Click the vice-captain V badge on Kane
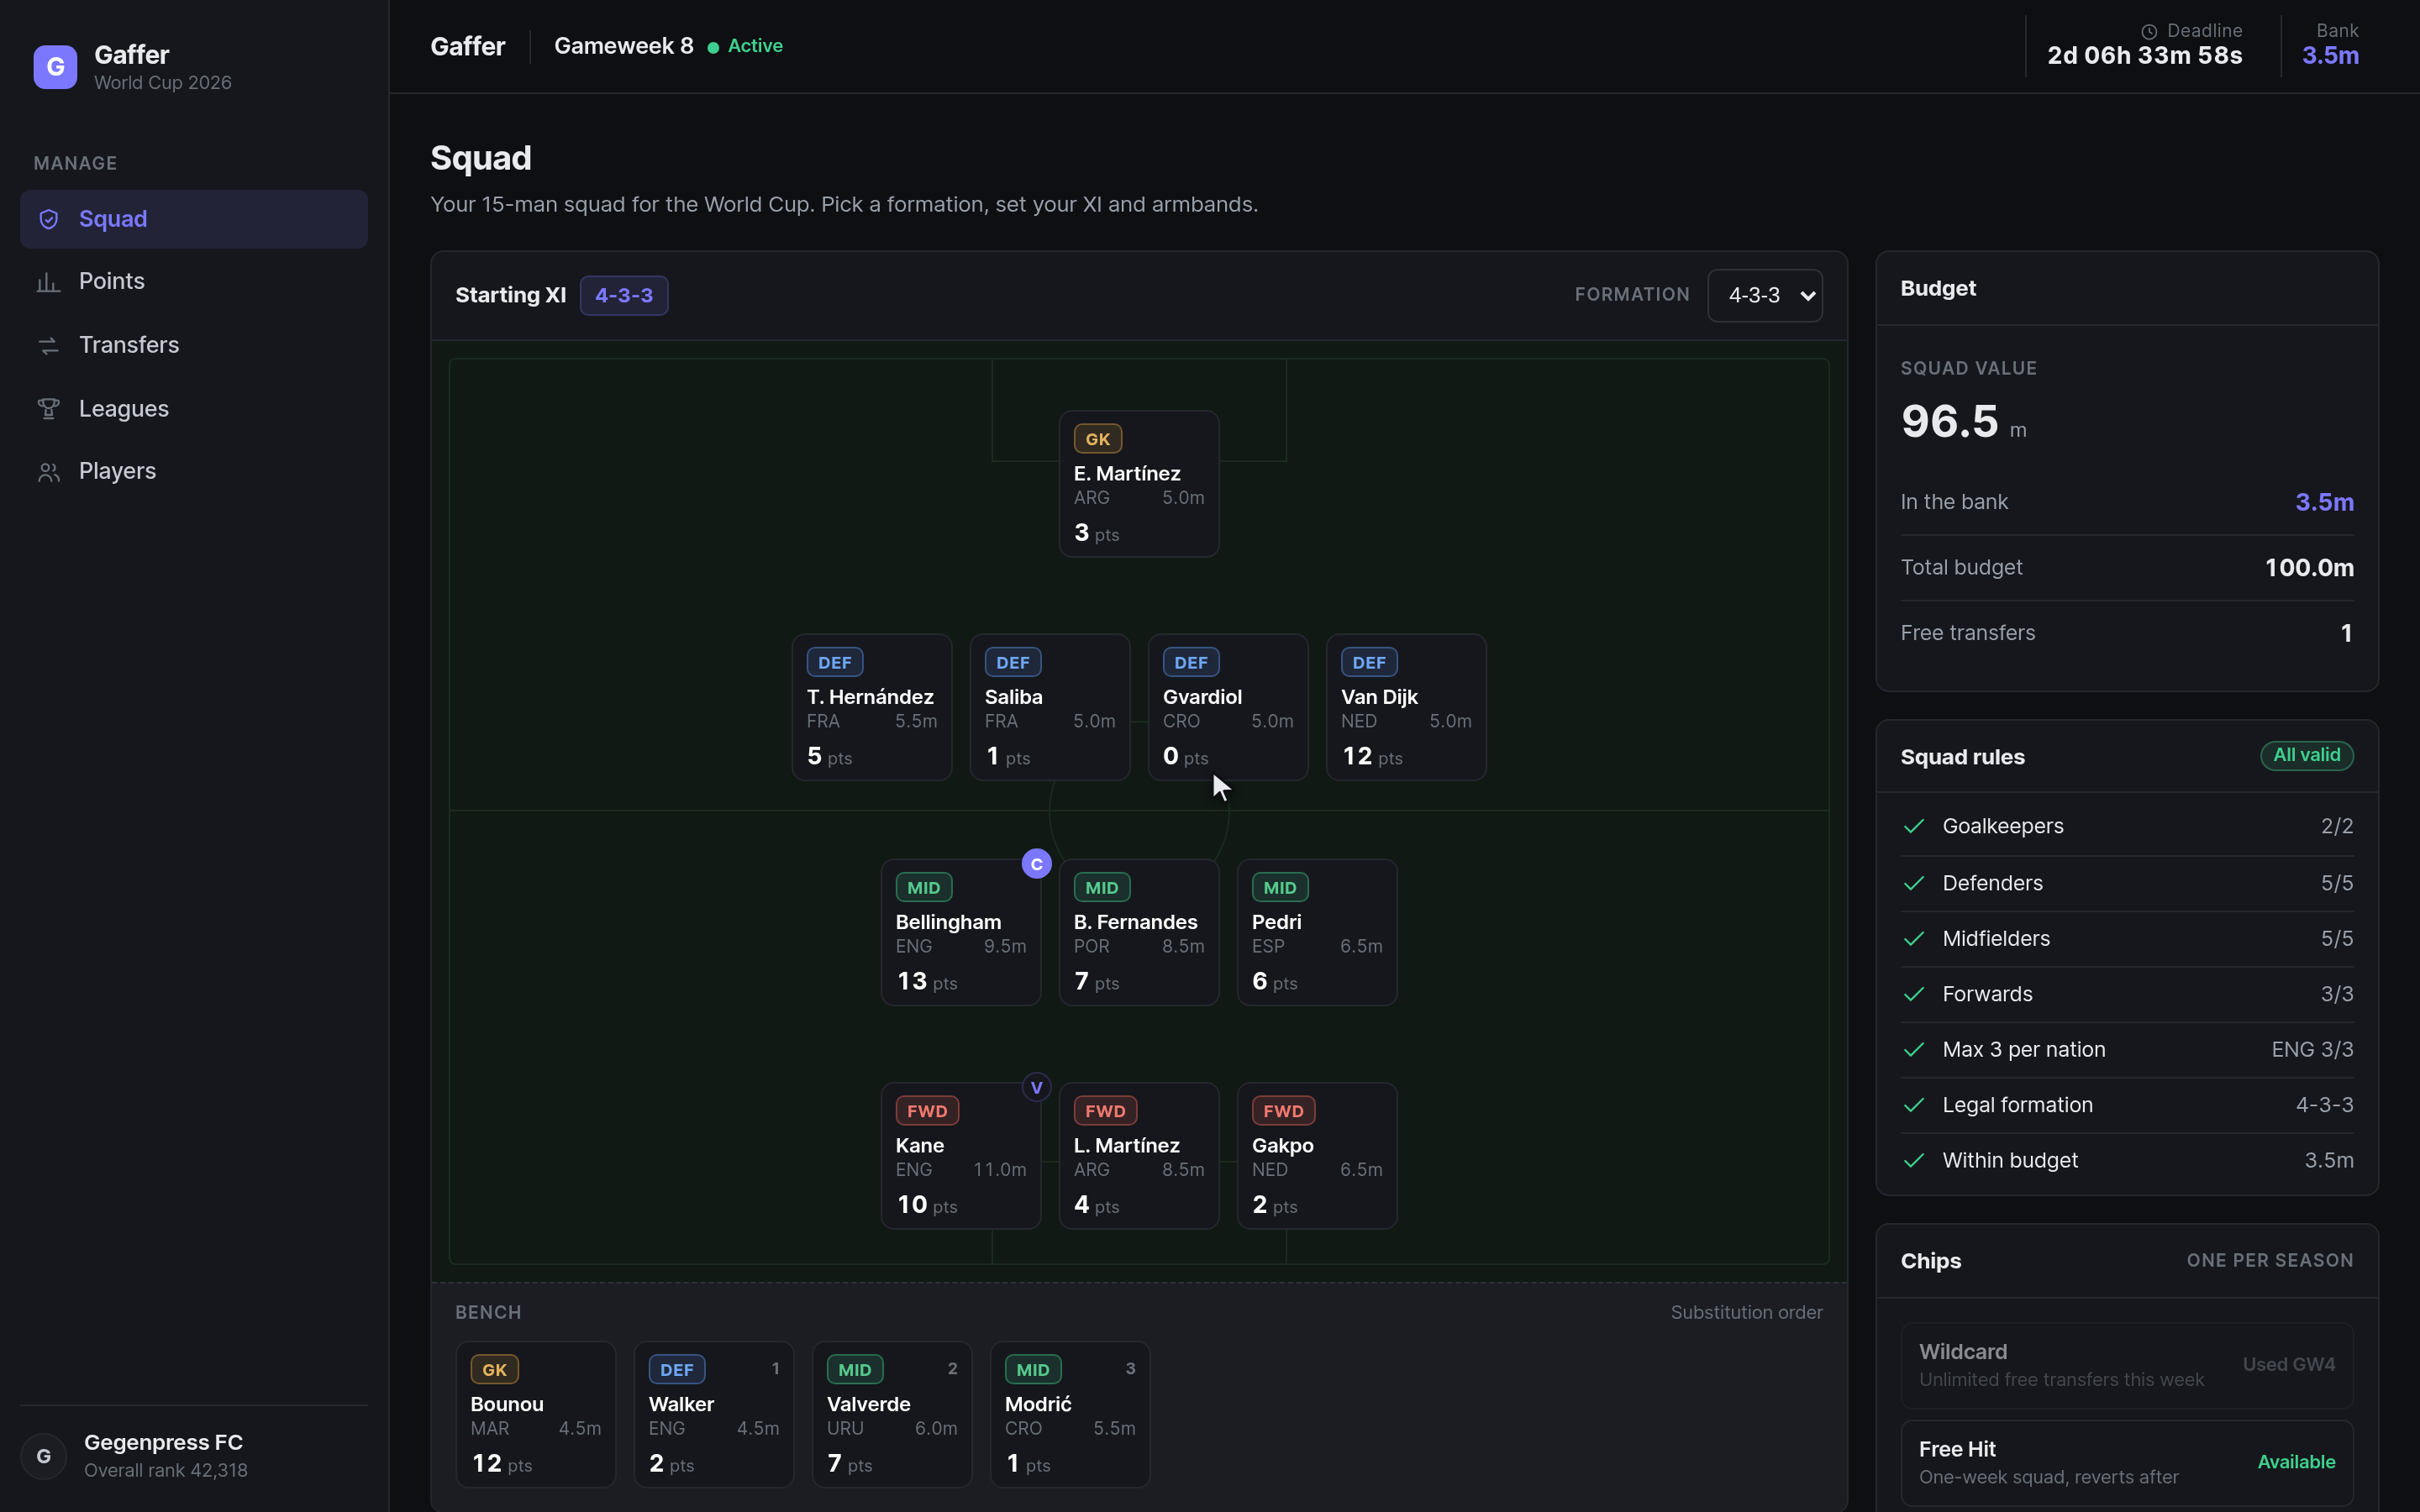The width and height of the screenshot is (2420, 1512). (1036, 1087)
